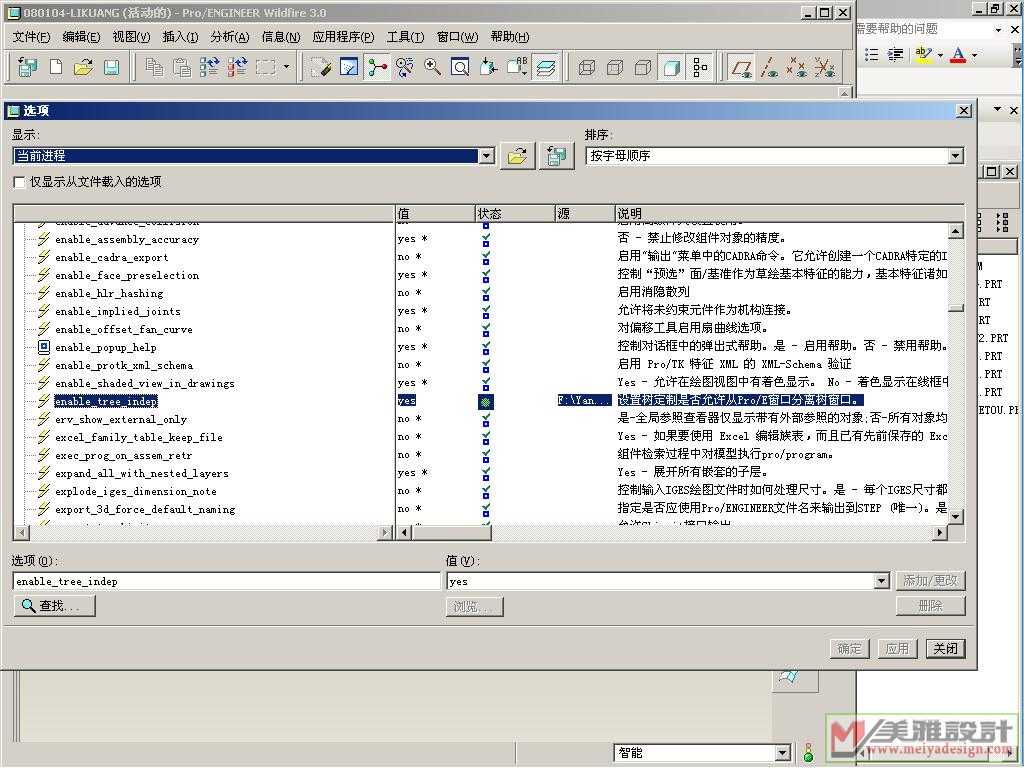Click the options list vertical scrollbar thumb
This screenshot has width=1024, height=768.
click(x=955, y=308)
